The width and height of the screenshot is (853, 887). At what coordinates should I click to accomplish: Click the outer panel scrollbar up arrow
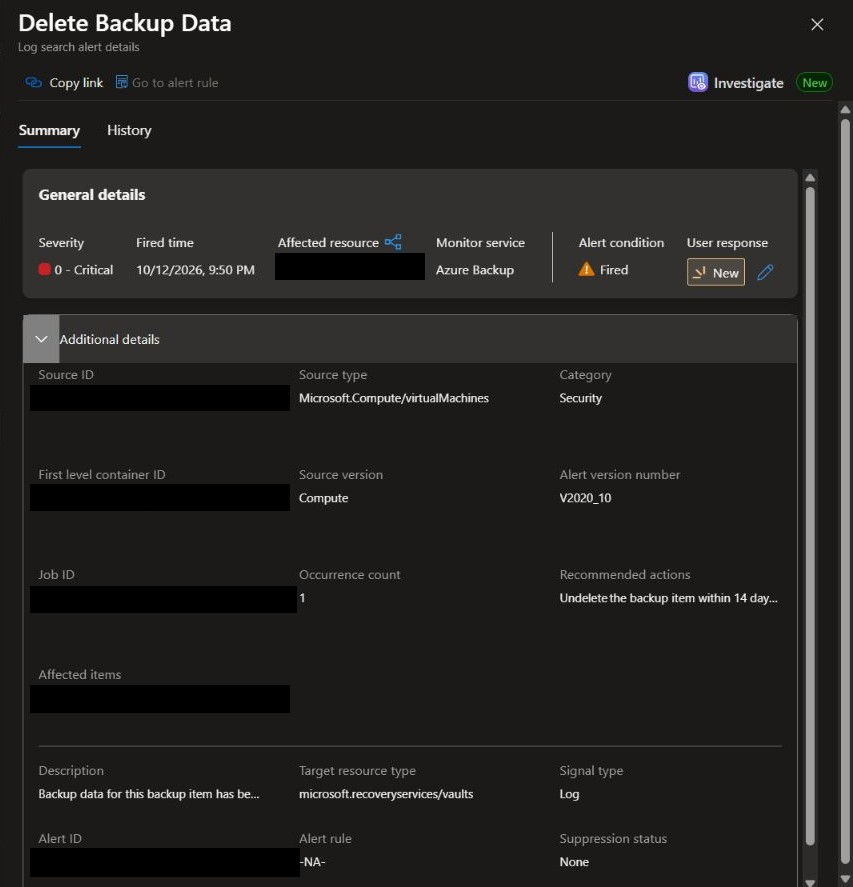(846, 109)
